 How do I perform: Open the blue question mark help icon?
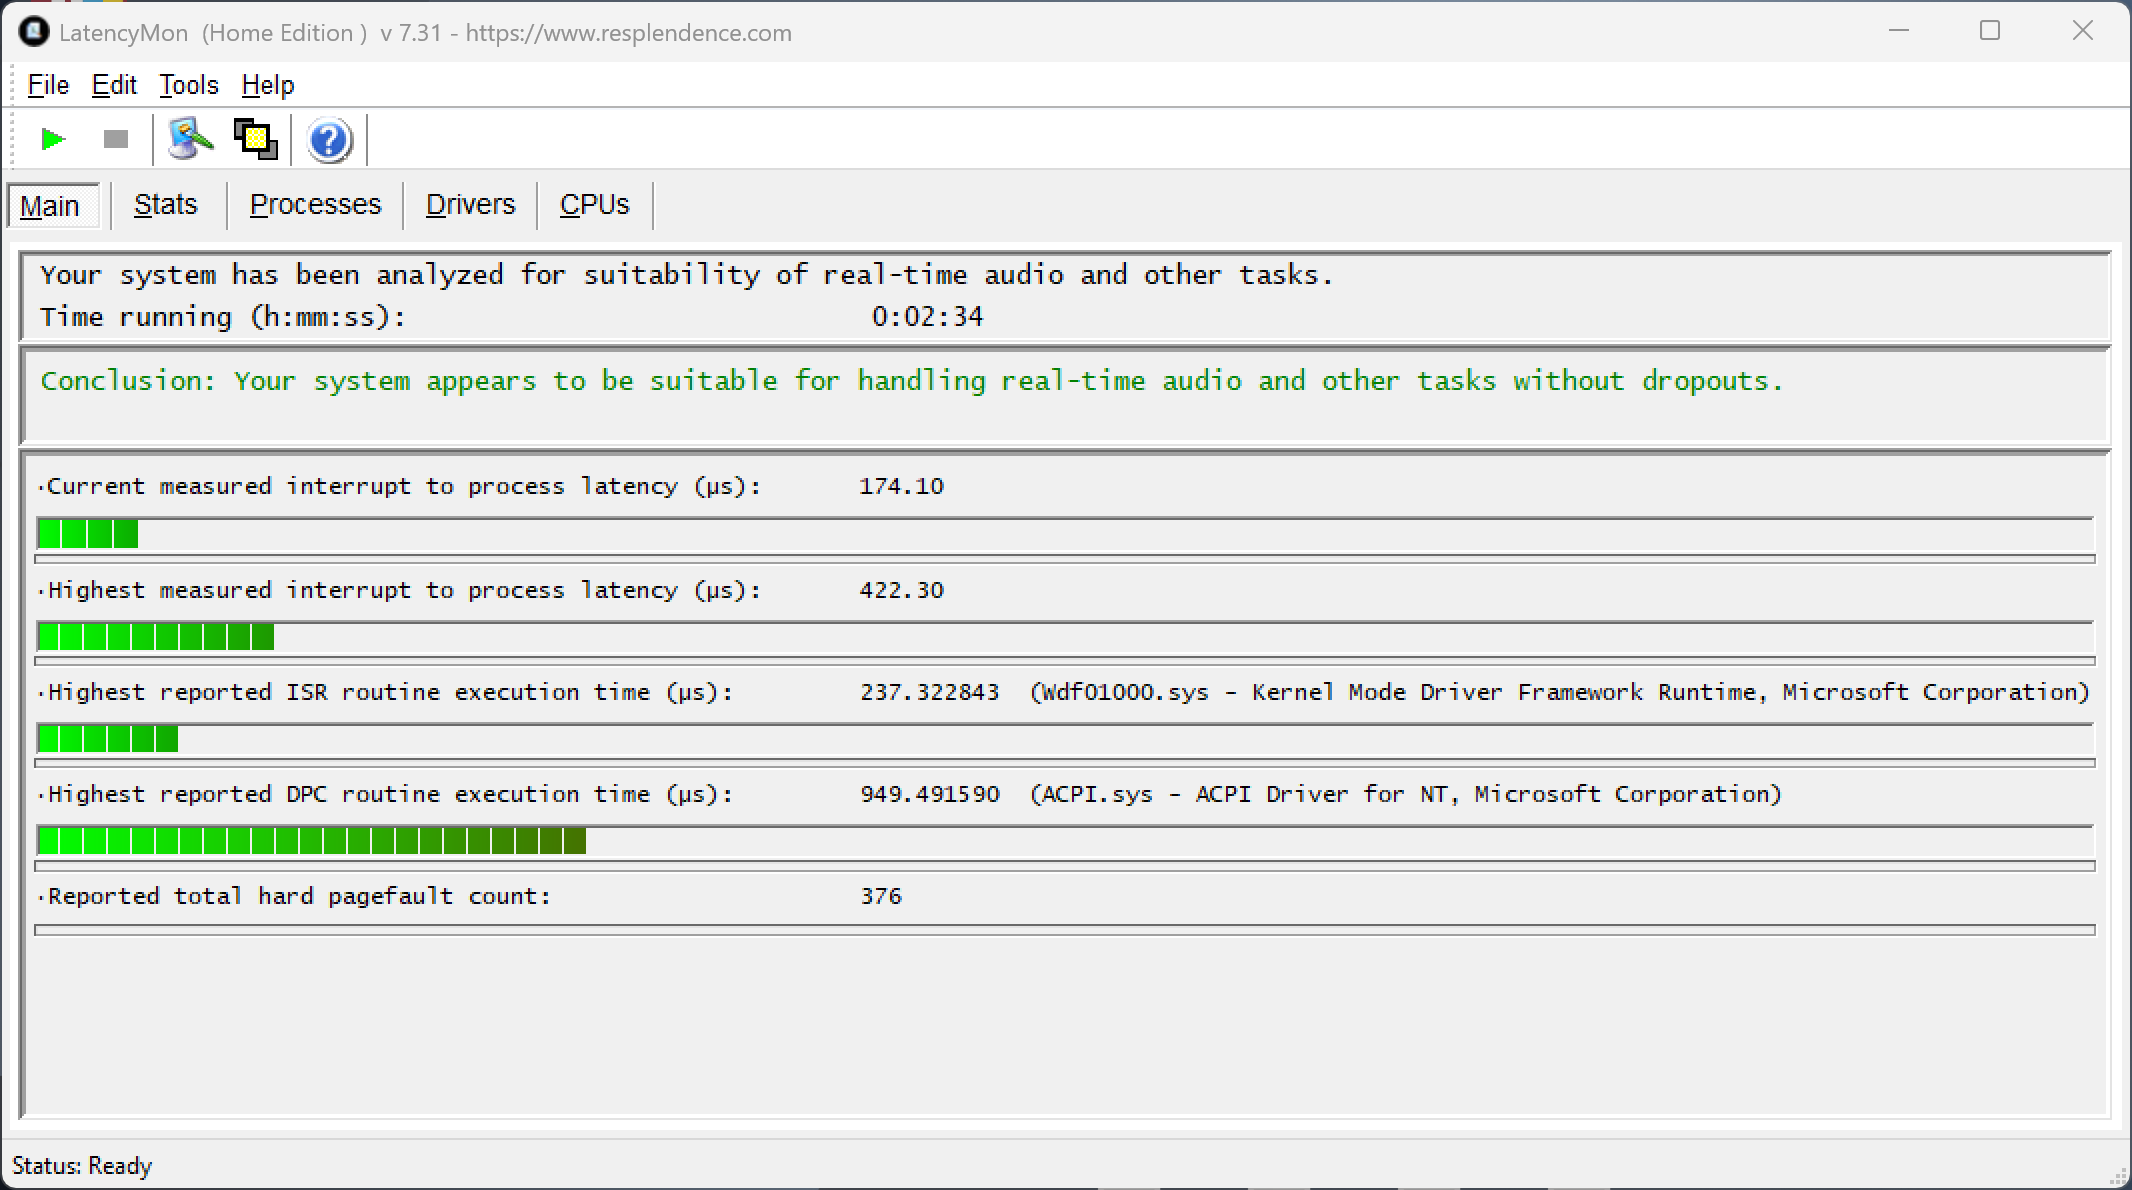[x=329, y=140]
